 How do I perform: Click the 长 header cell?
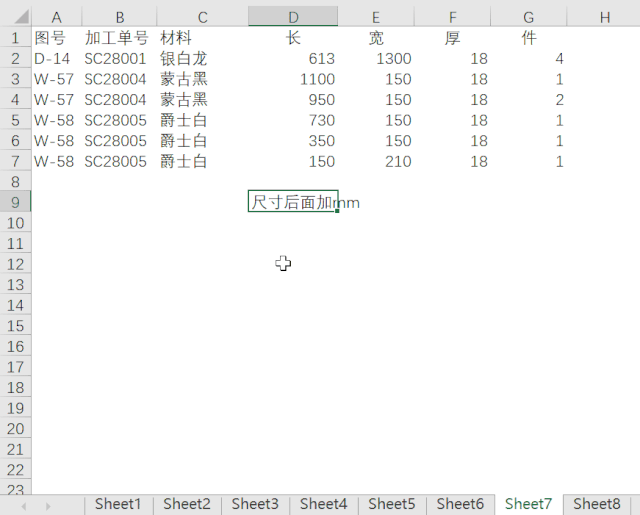pyautogui.click(x=293, y=38)
